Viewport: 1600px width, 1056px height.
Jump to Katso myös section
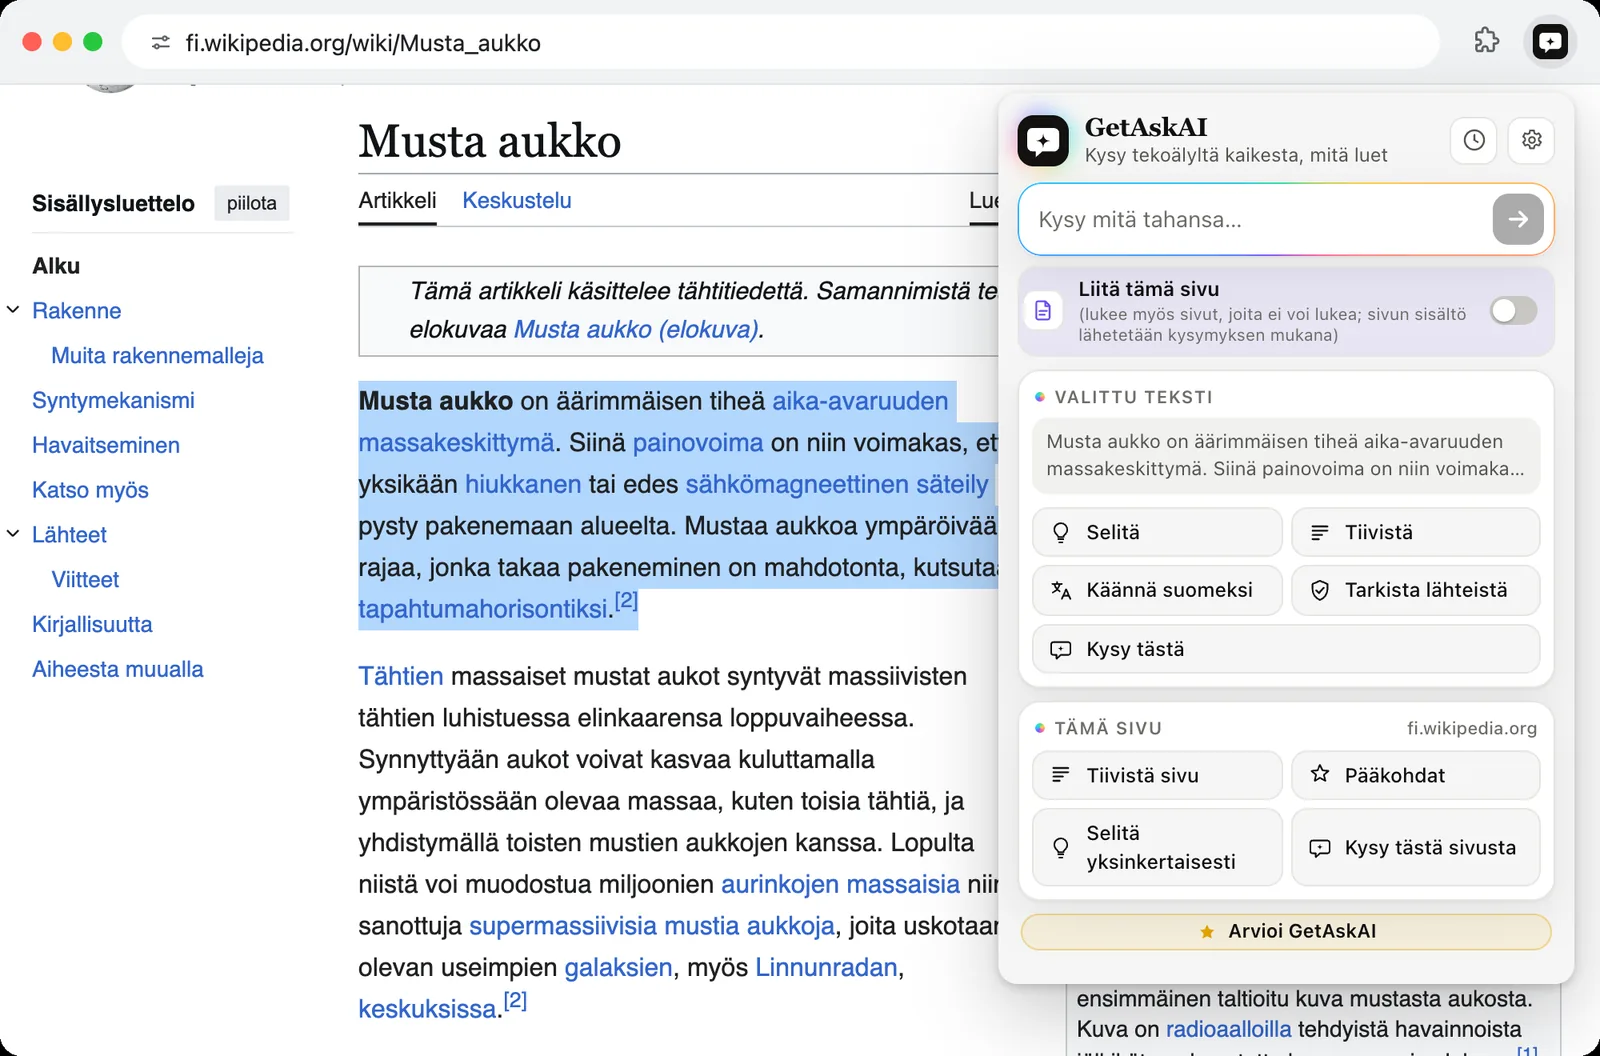point(90,490)
